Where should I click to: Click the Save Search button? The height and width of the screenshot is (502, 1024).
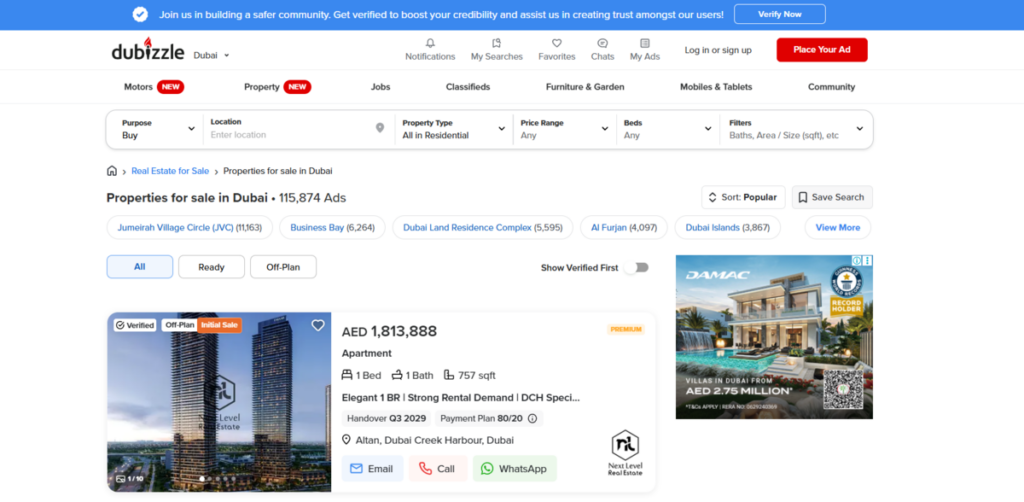pyautogui.click(x=832, y=197)
